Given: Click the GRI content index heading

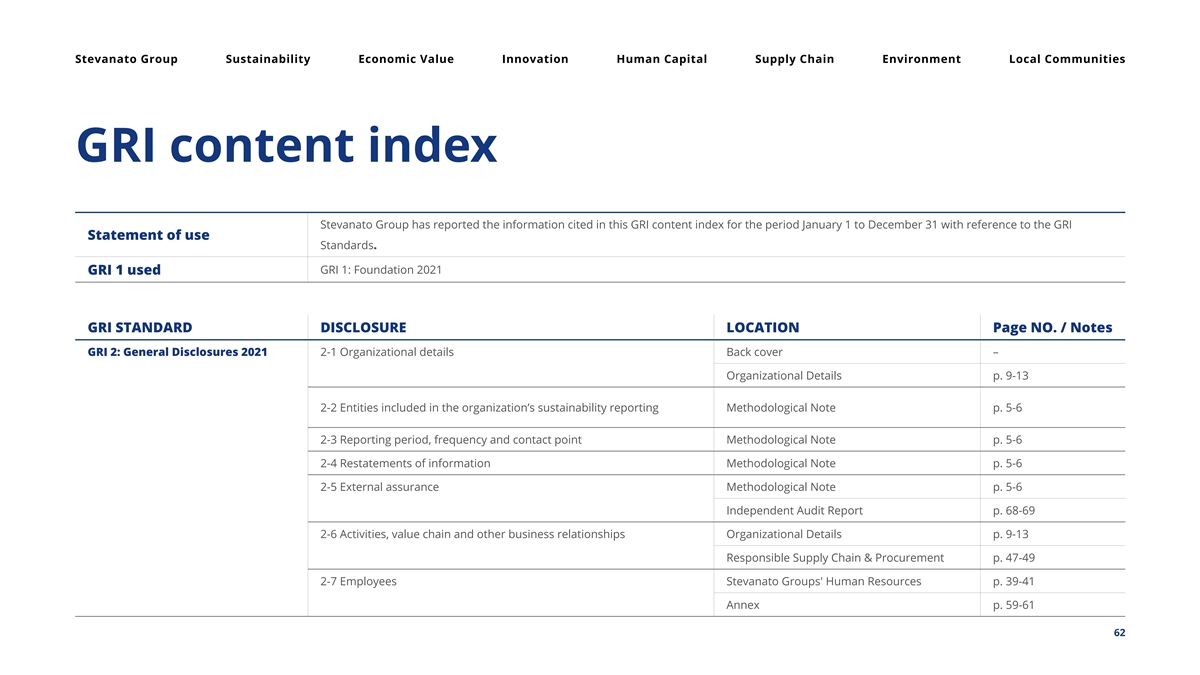Looking at the screenshot, I should [286, 146].
